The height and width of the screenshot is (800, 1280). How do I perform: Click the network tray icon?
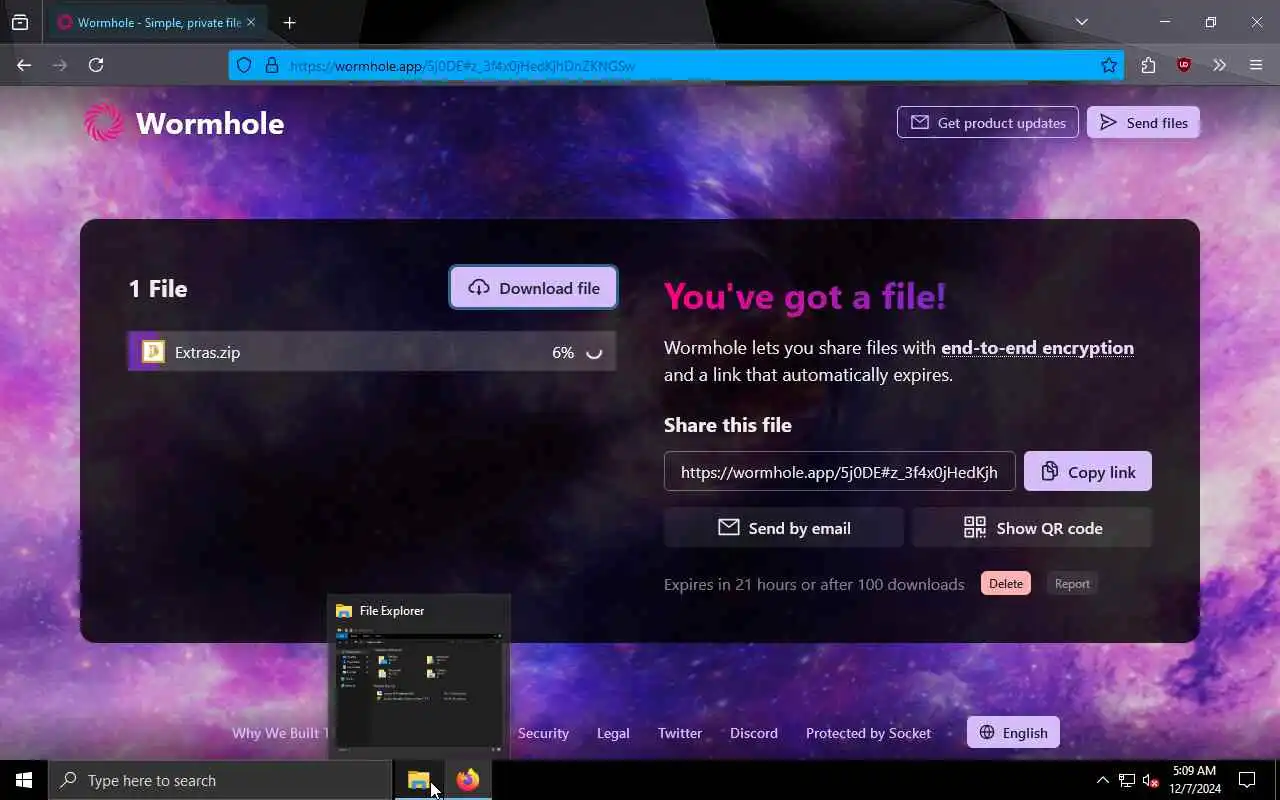[1127, 780]
